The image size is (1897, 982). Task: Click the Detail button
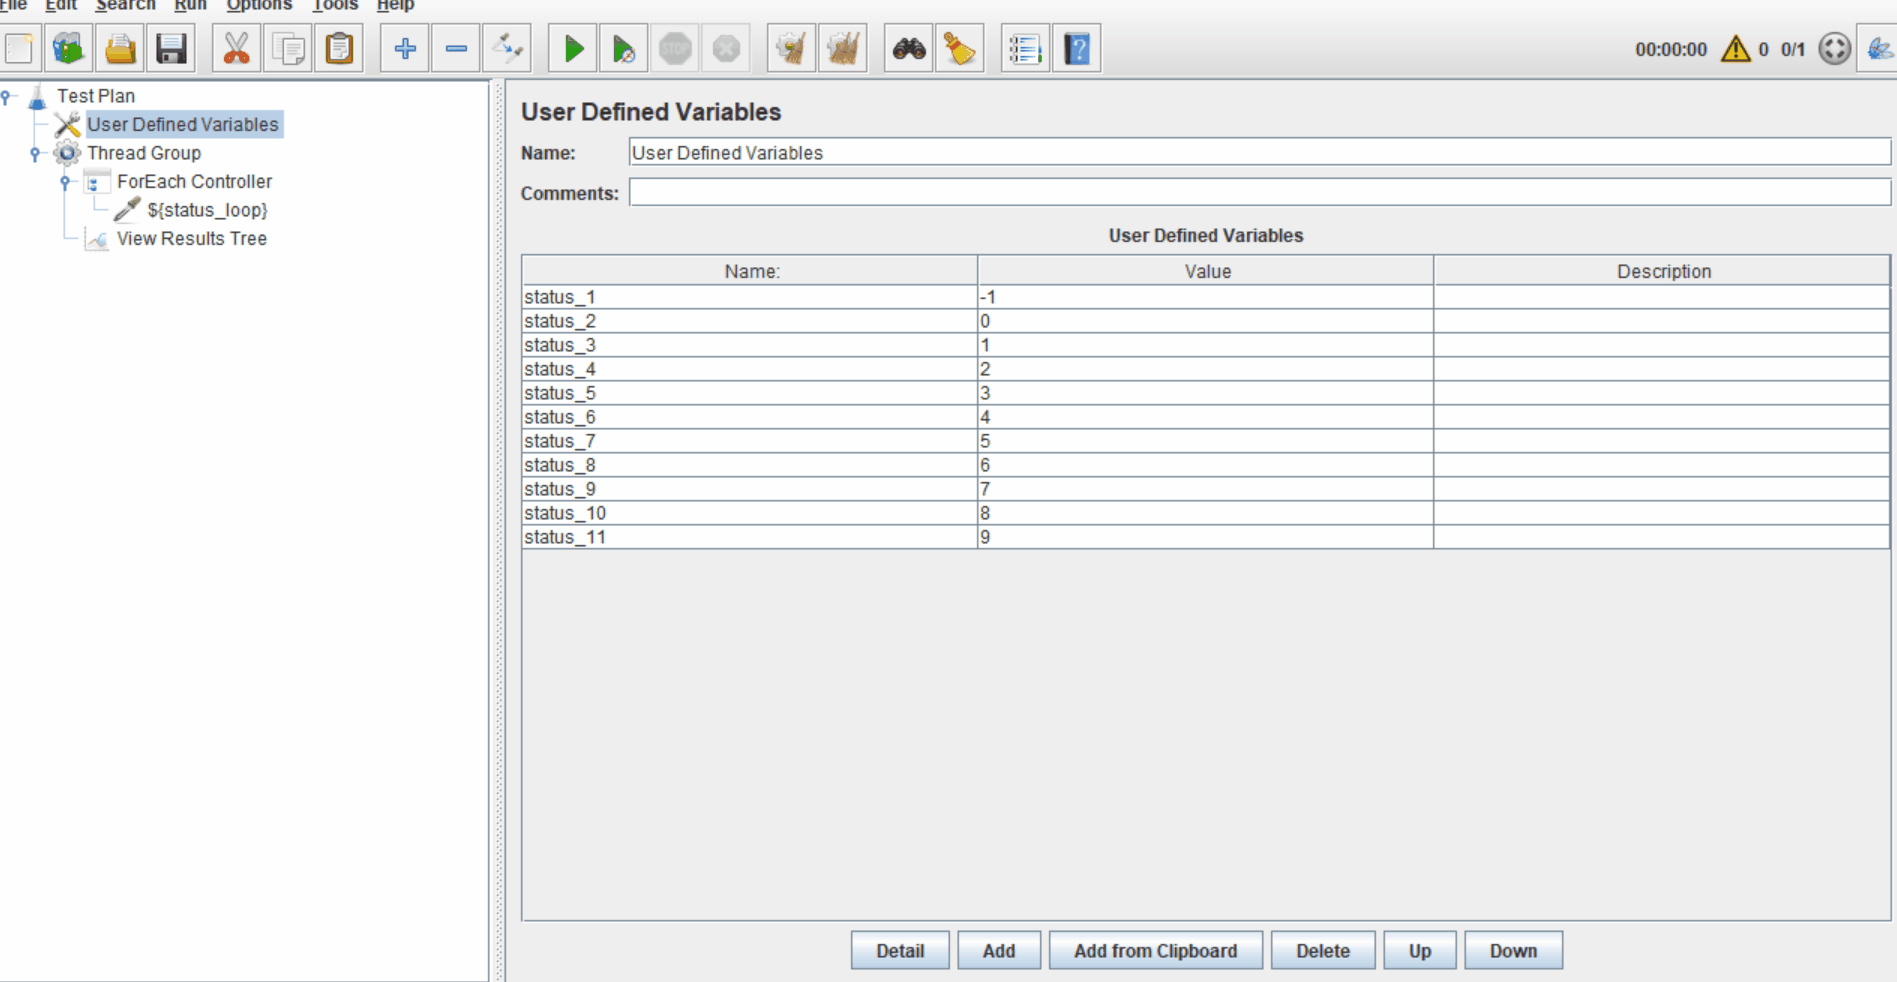pyautogui.click(x=900, y=951)
